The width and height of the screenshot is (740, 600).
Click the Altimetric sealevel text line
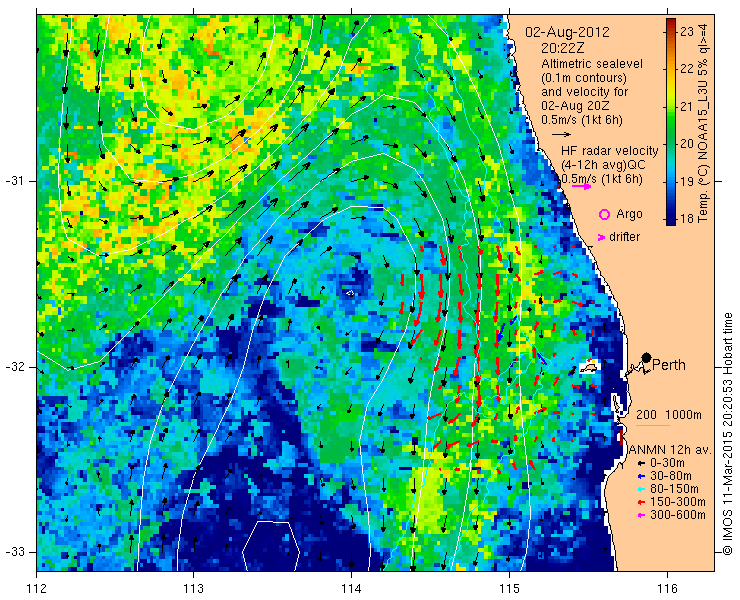(x=592, y=64)
